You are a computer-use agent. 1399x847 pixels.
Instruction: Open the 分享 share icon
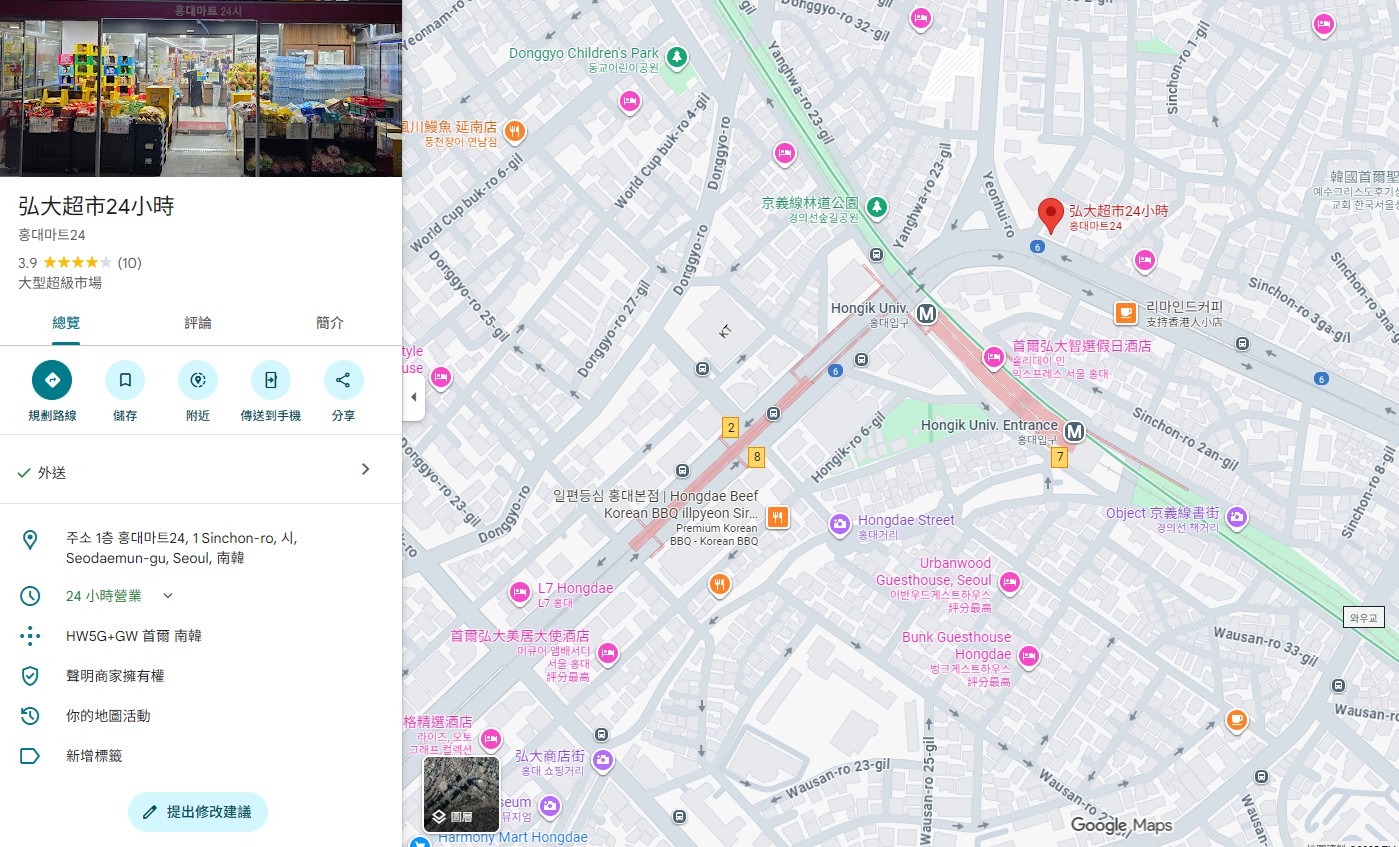pos(343,380)
